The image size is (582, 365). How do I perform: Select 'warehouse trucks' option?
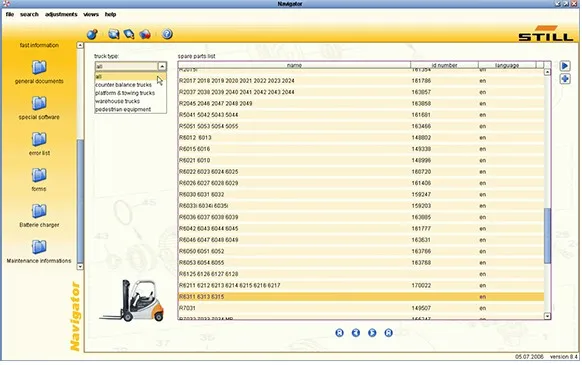[130, 101]
